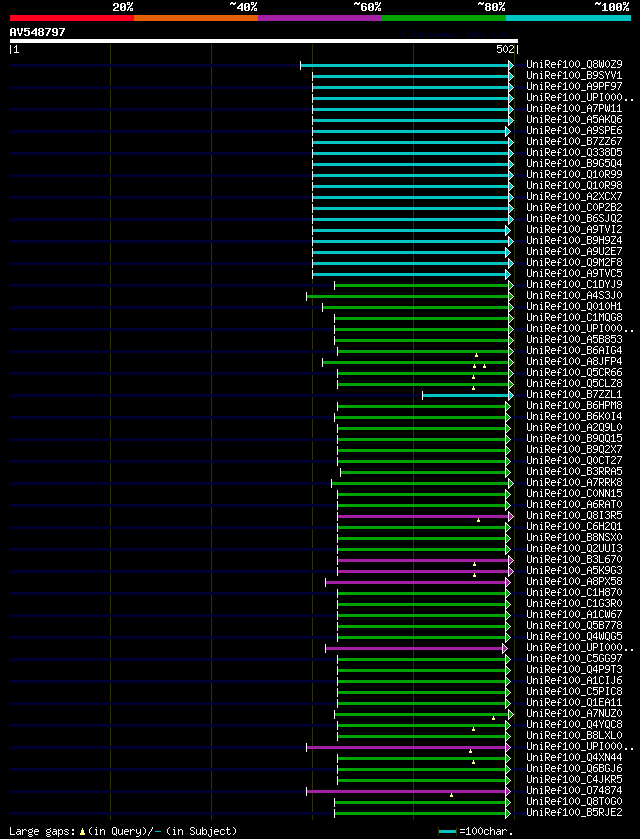Open hit UniRef100_A9SPE6
This screenshot has width=640, height=839.
coord(574,131)
